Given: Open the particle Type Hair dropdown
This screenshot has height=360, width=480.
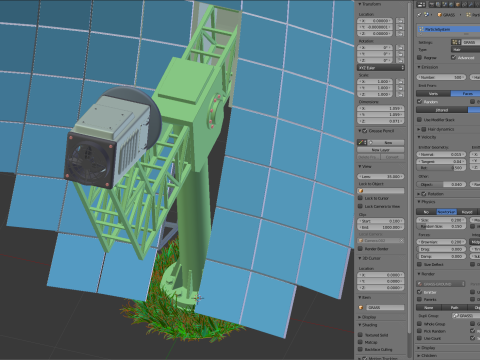Looking at the screenshot, I should (466, 49).
